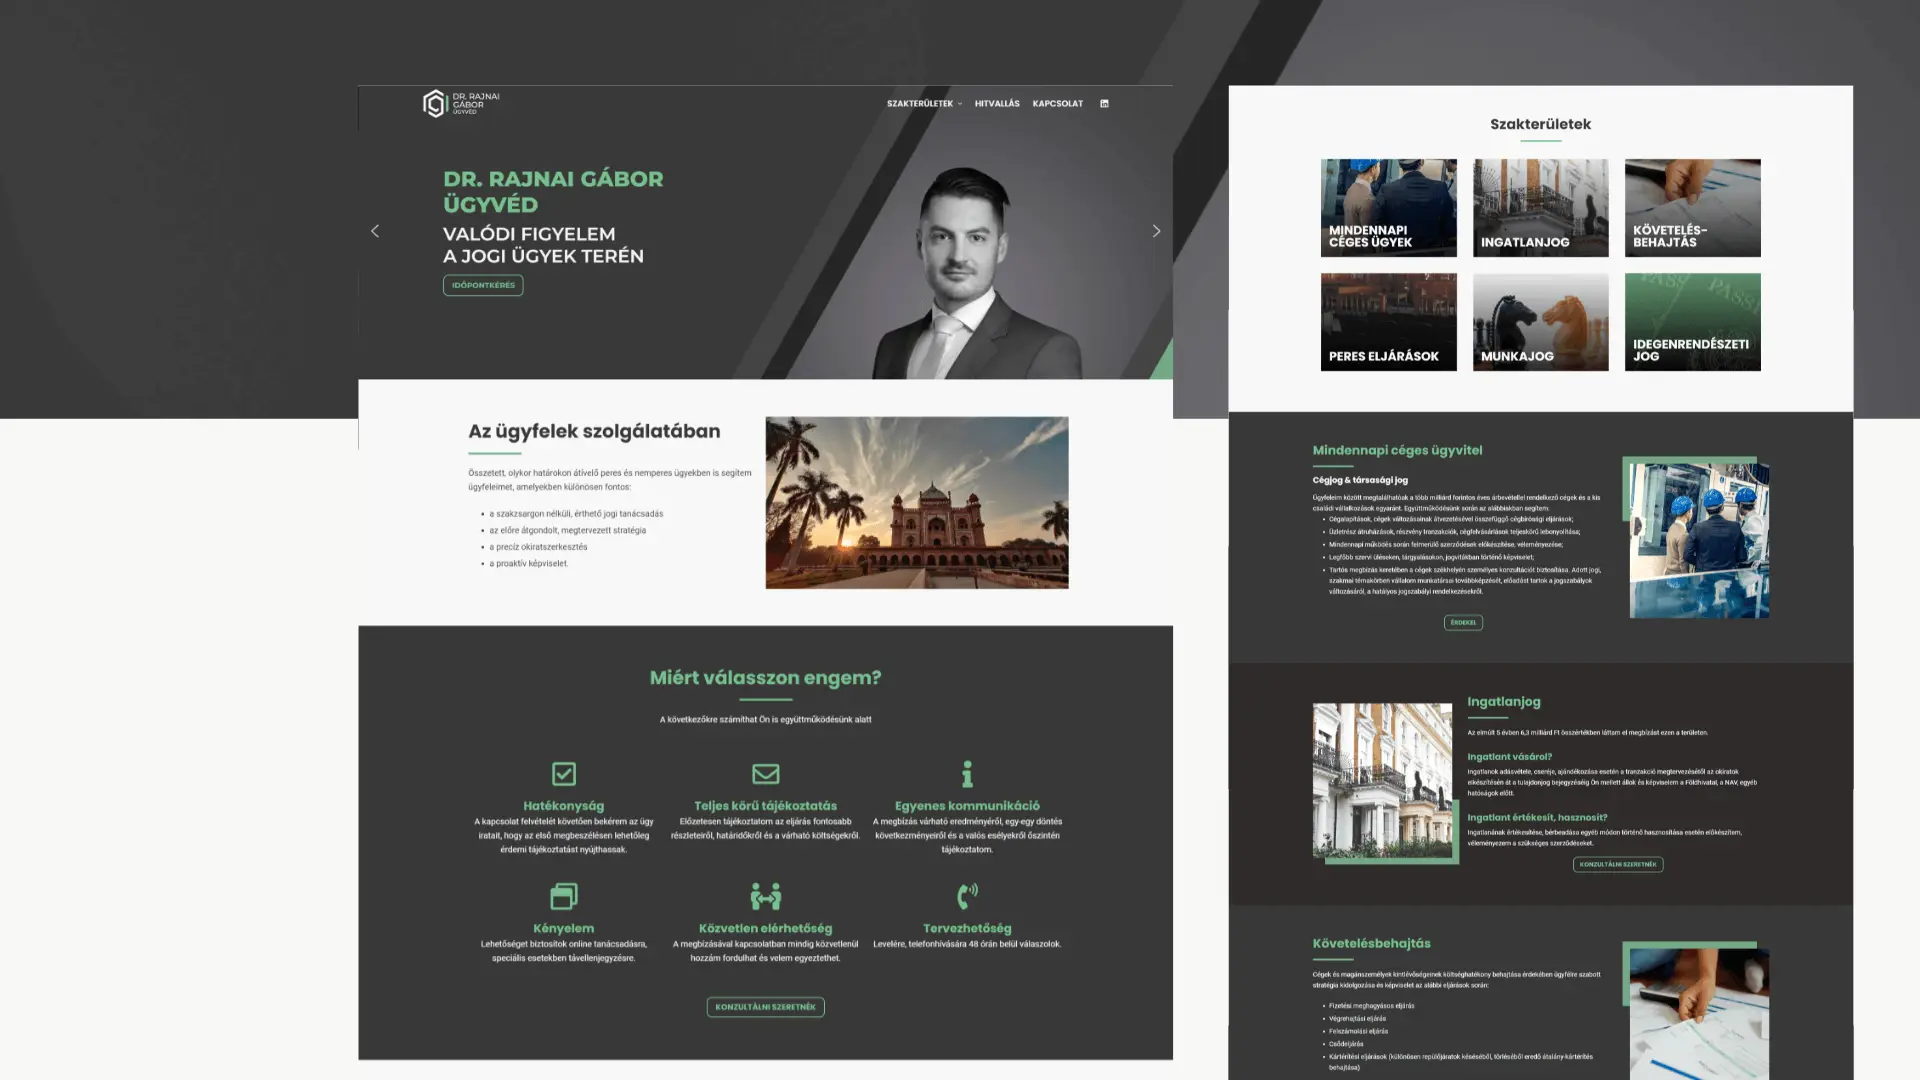Click the Hatékonyság checkmark icon
1920x1080 pixels.
tap(564, 774)
